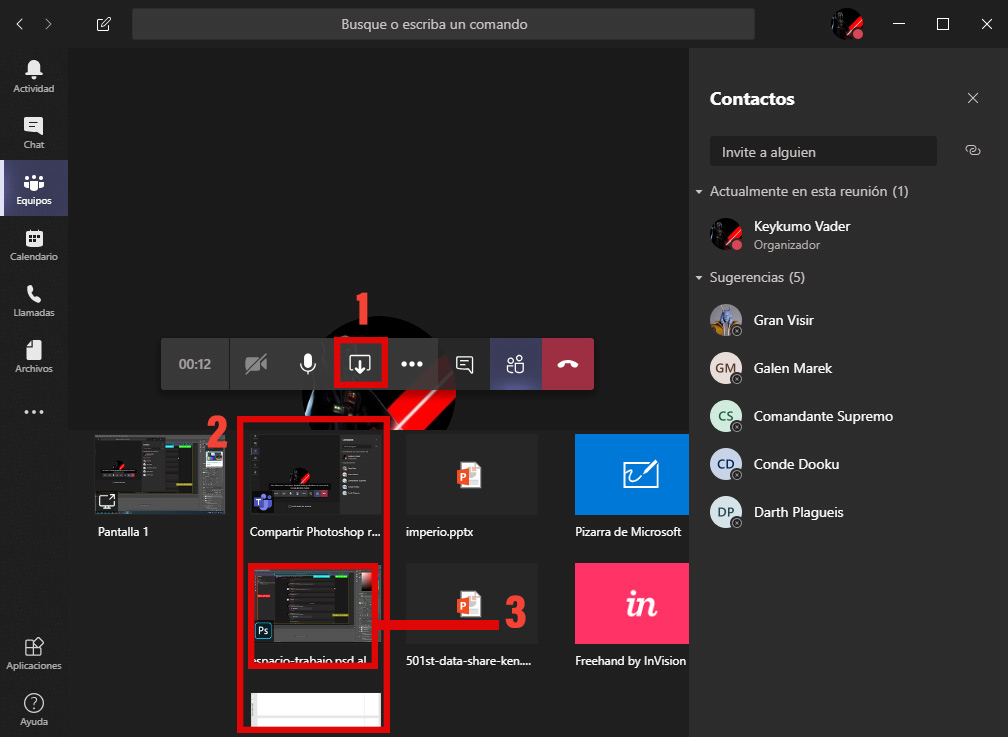Mute the microphone
1008x737 pixels.
(x=307, y=363)
